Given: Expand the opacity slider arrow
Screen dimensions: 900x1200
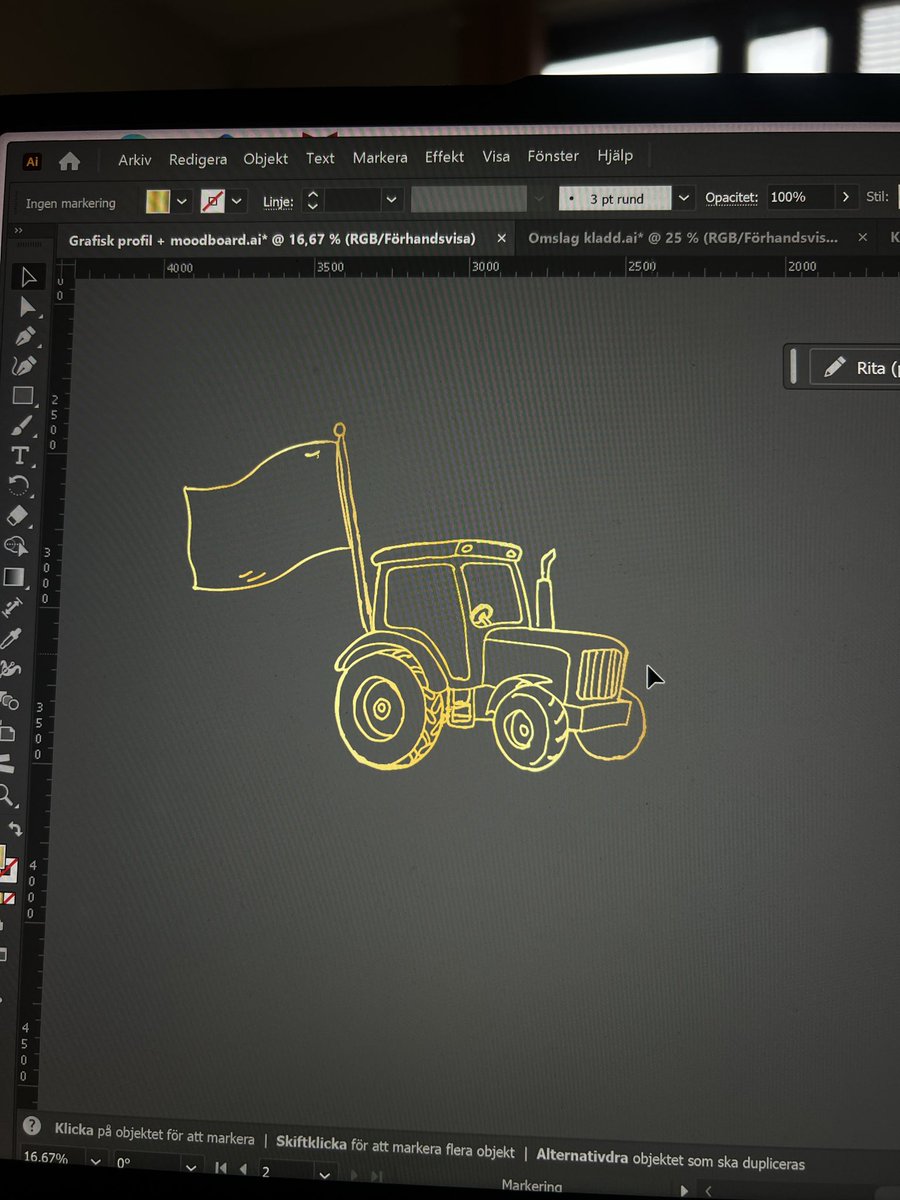Looking at the screenshot, I should coord(846,197).
